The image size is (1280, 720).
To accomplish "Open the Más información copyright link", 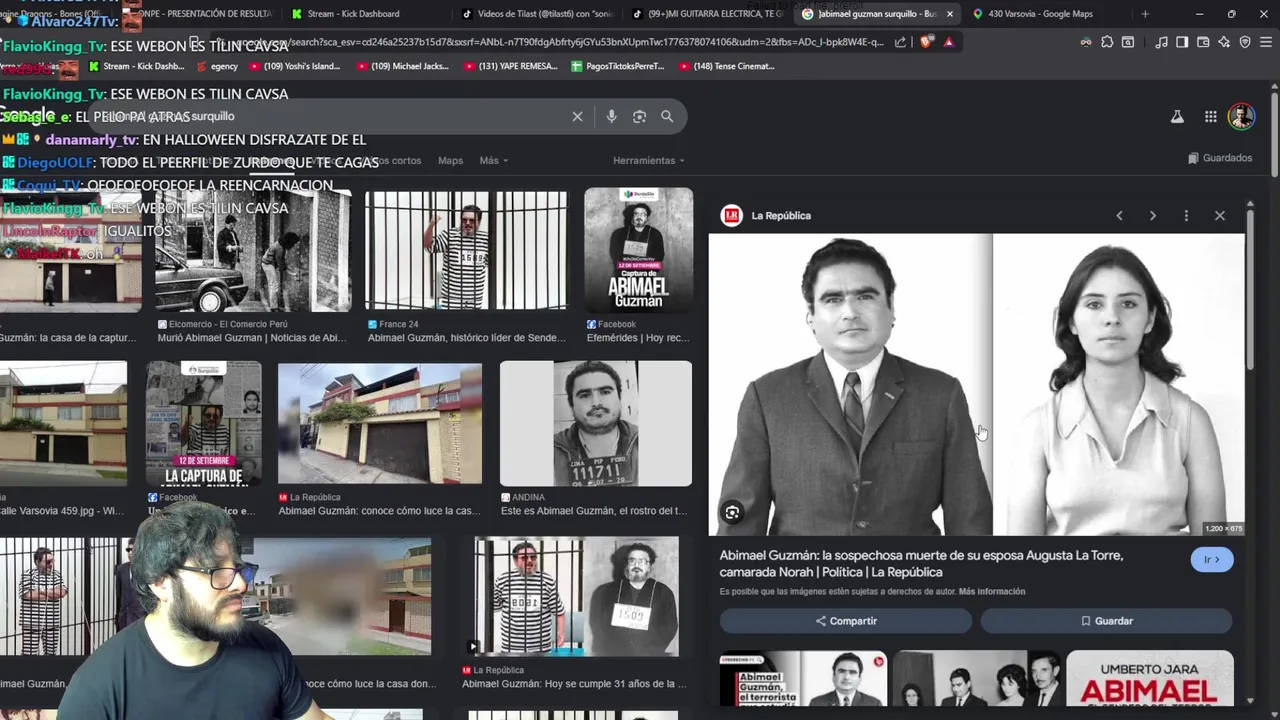I will point(992,592).
